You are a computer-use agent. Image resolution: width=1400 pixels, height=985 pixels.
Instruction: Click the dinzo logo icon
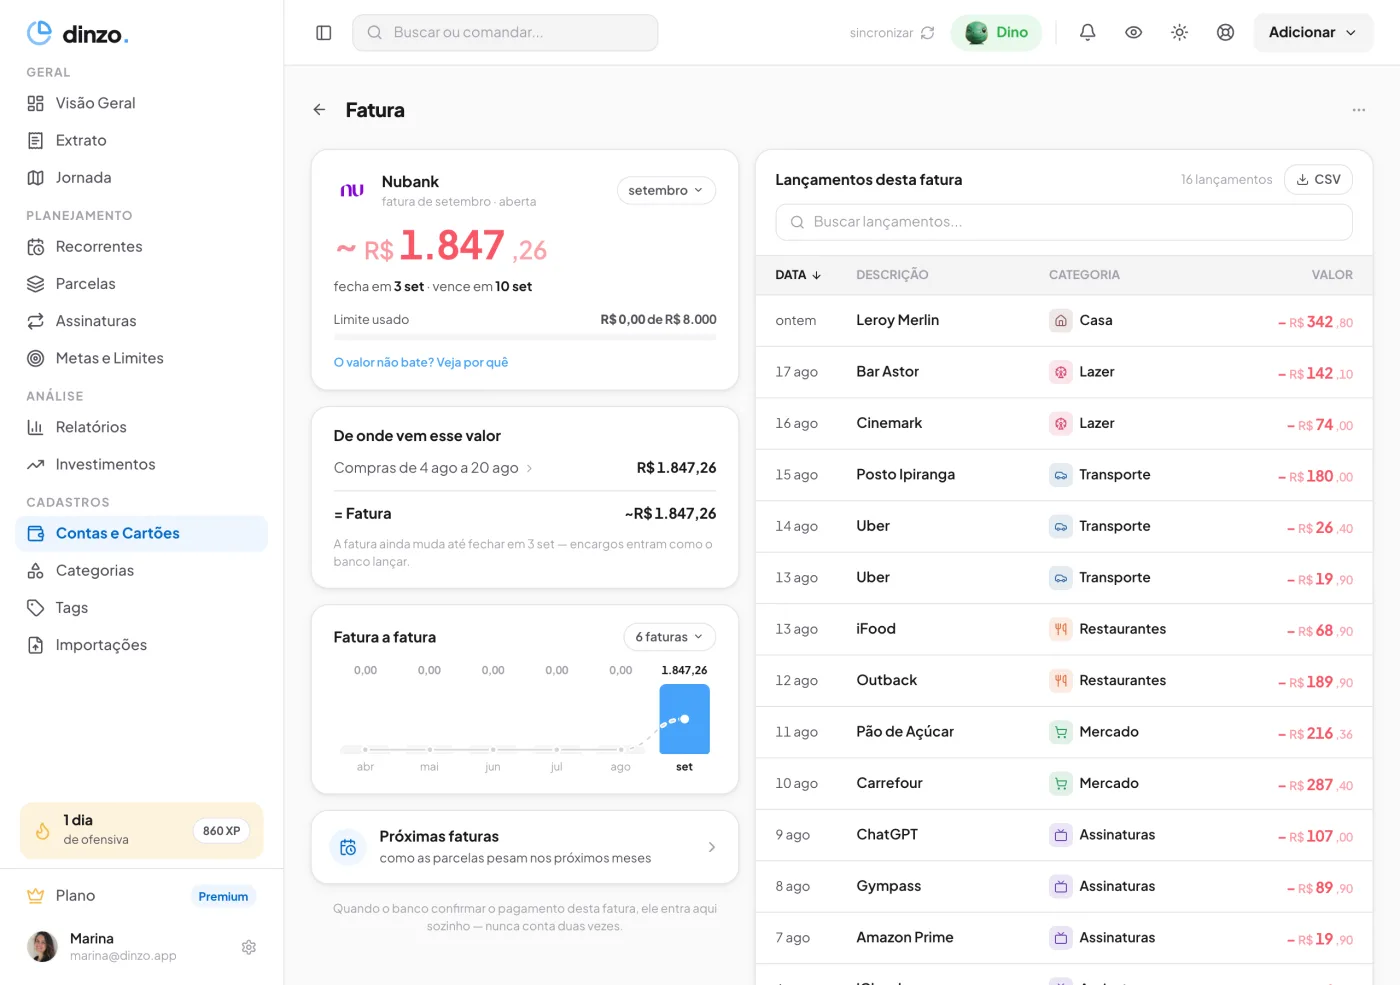click(39, 33)
